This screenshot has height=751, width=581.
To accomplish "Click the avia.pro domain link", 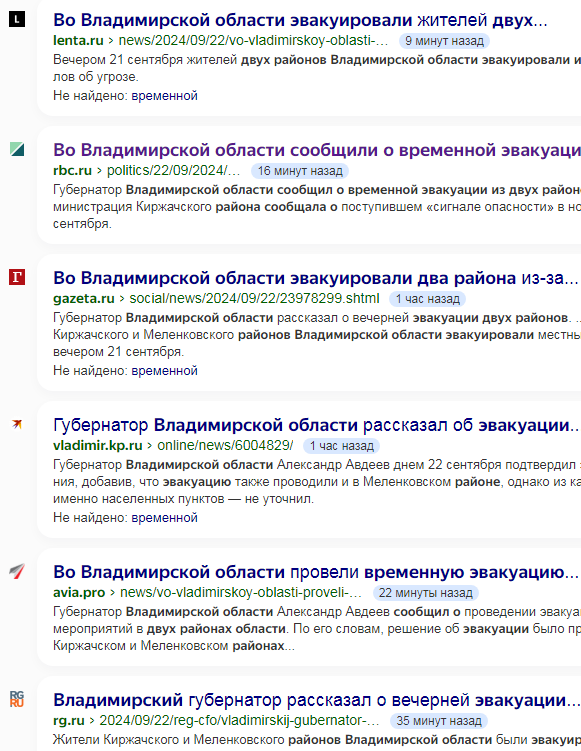I will (79, 592).
